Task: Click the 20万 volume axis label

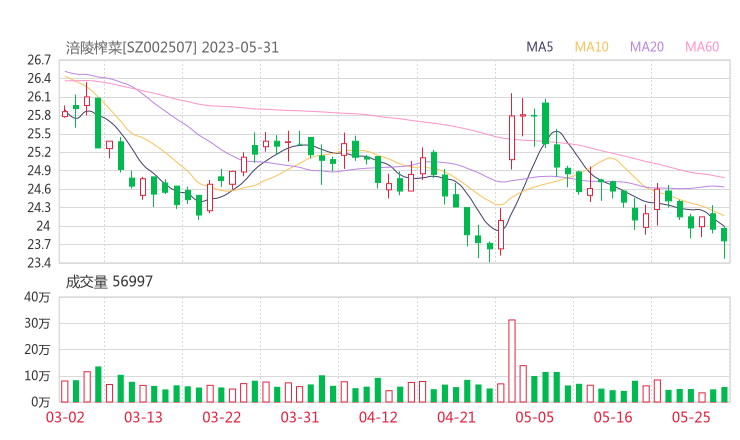Action: [37, 349]
